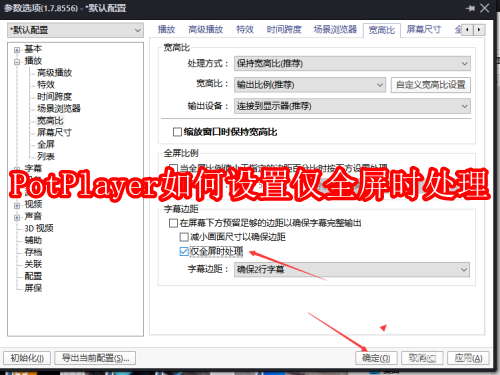Select 关联 in the tree
Viewport: 500px width, 375px height.
point(33,264)
